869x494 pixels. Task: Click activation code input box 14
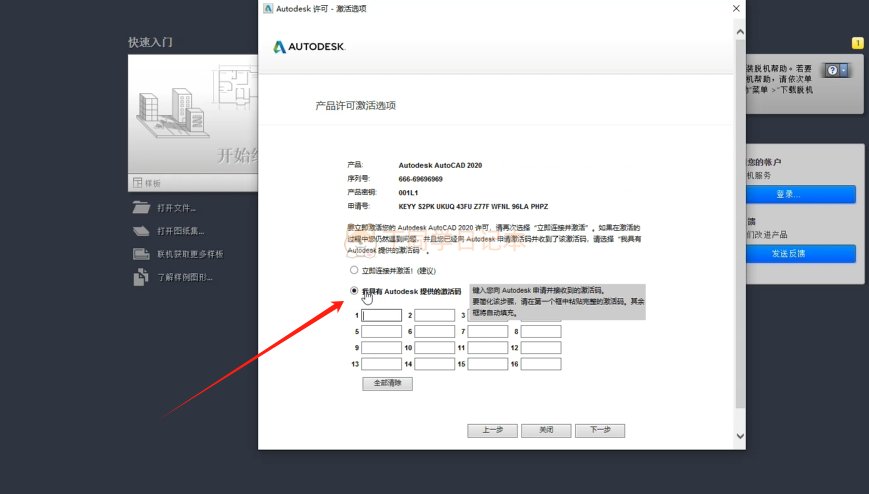click(434, 364)
